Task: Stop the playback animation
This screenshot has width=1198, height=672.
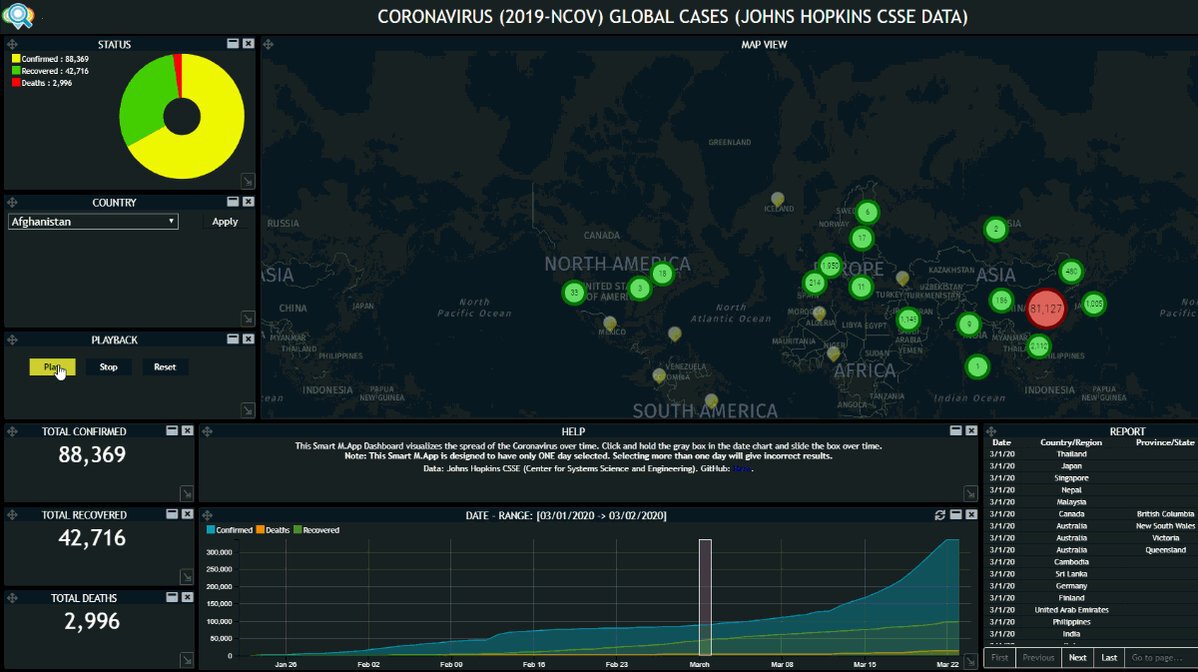Action: (108, 367)
